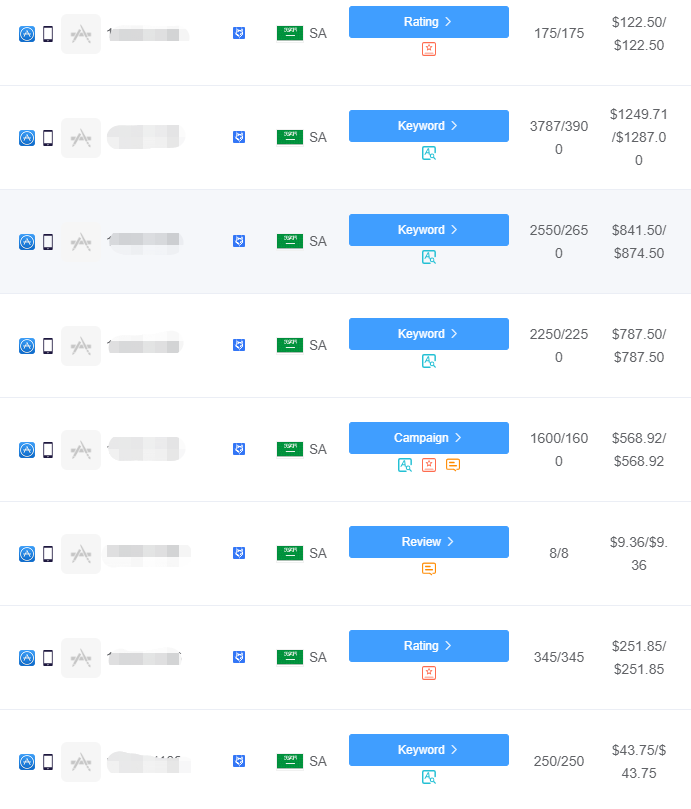Click the phone device icon in the 2250/2250 row
The image size is (691, 809).
(x=48, y=346)
